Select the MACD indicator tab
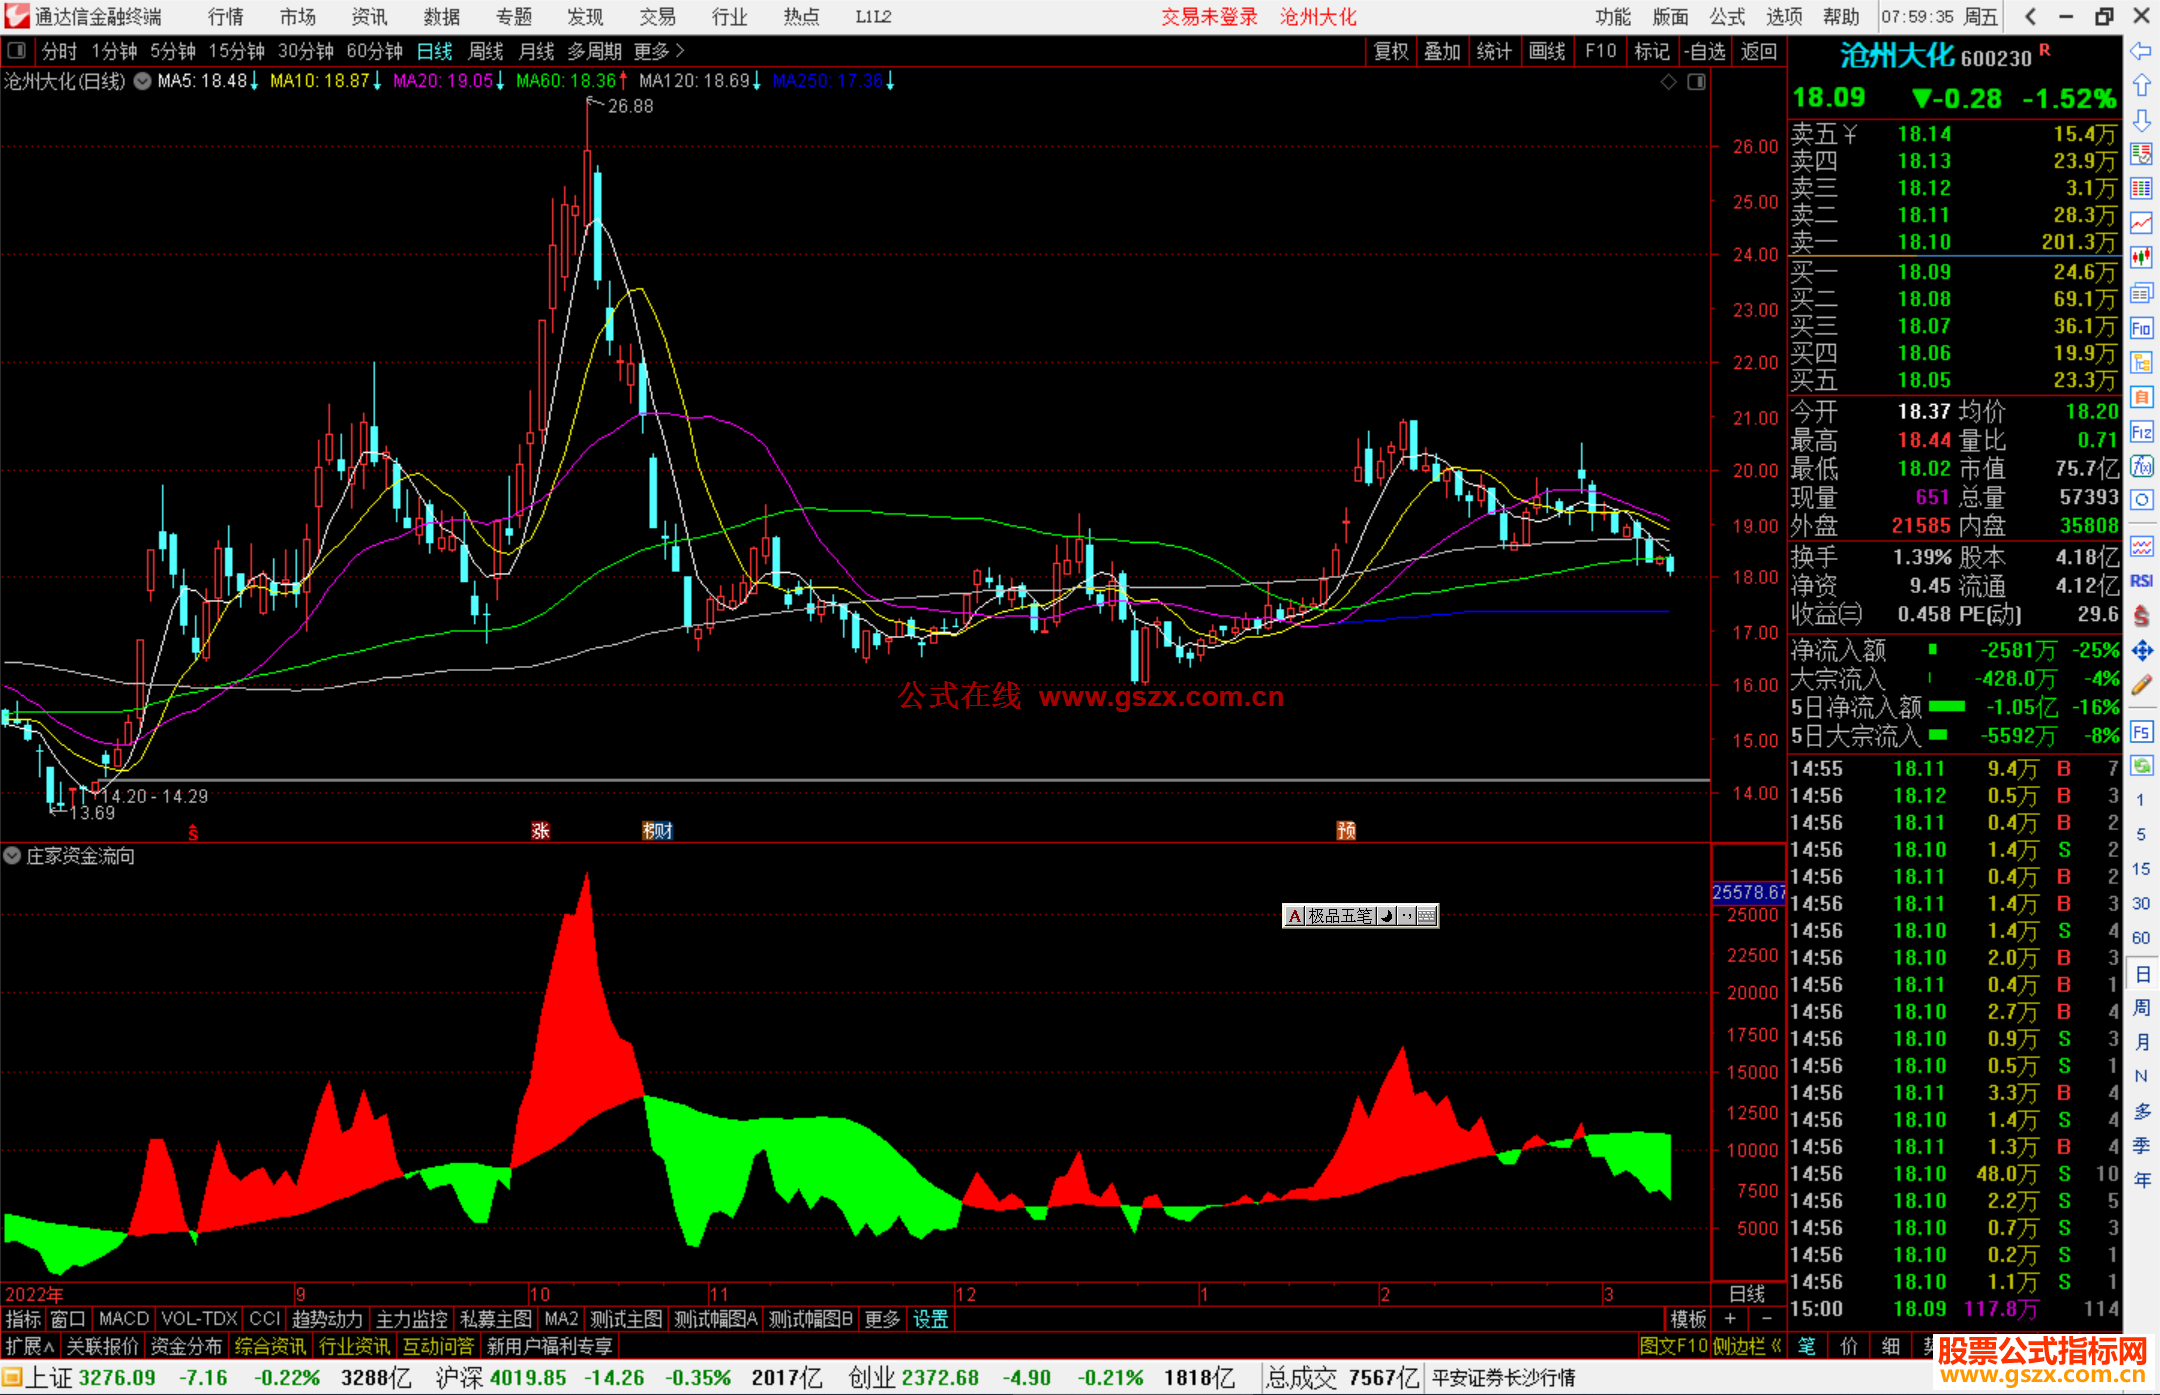The image size is (2160, 1395). click(x=123, y=1319)
